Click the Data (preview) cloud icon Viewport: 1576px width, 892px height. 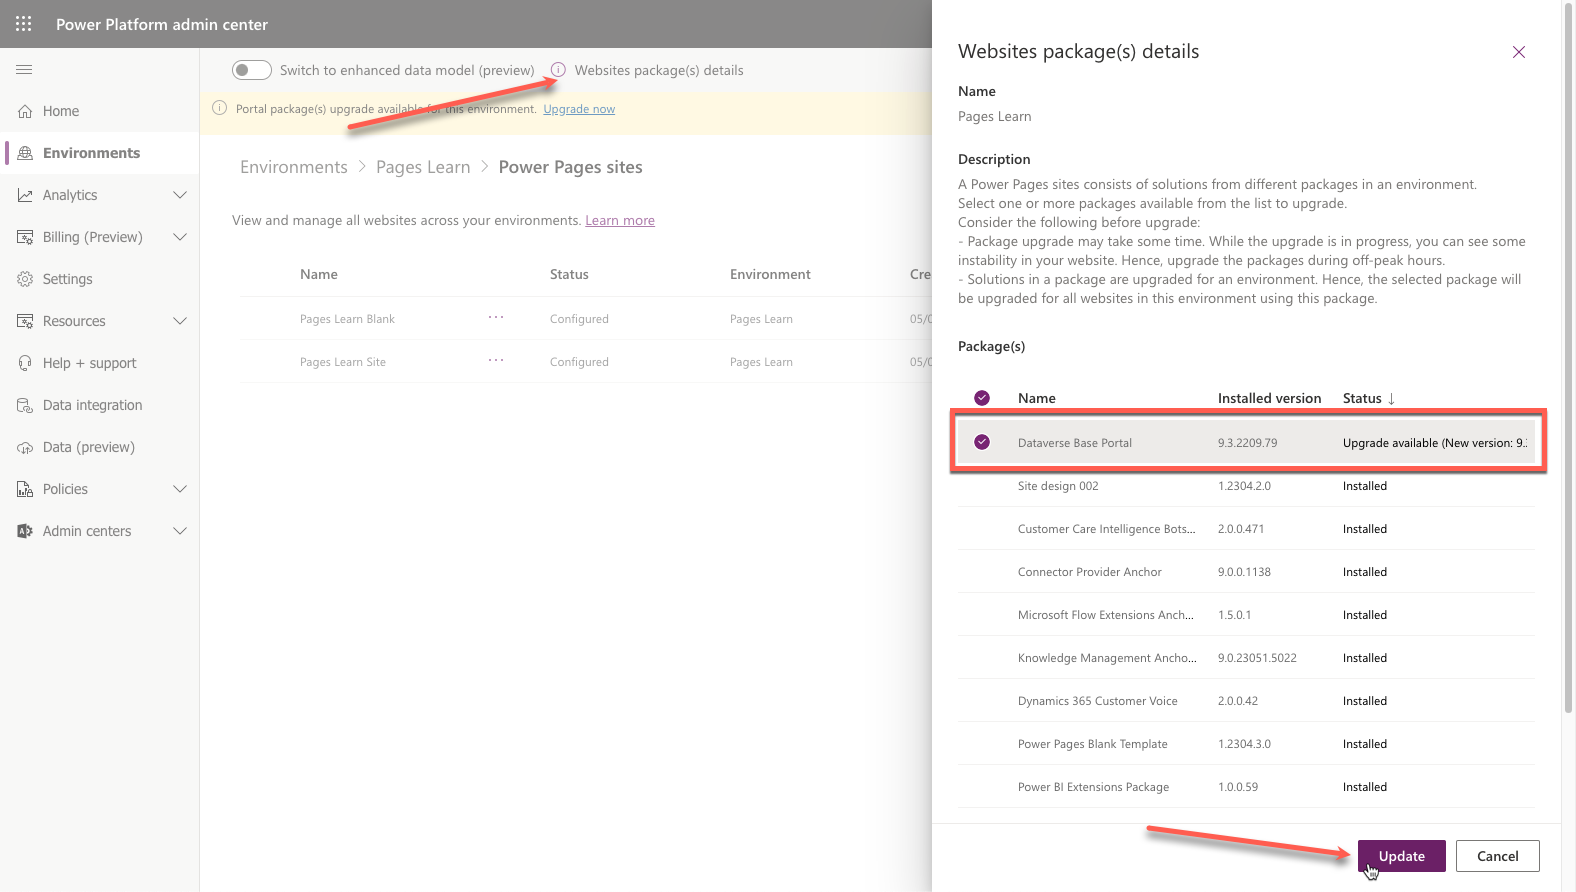(x=25, y=447)
